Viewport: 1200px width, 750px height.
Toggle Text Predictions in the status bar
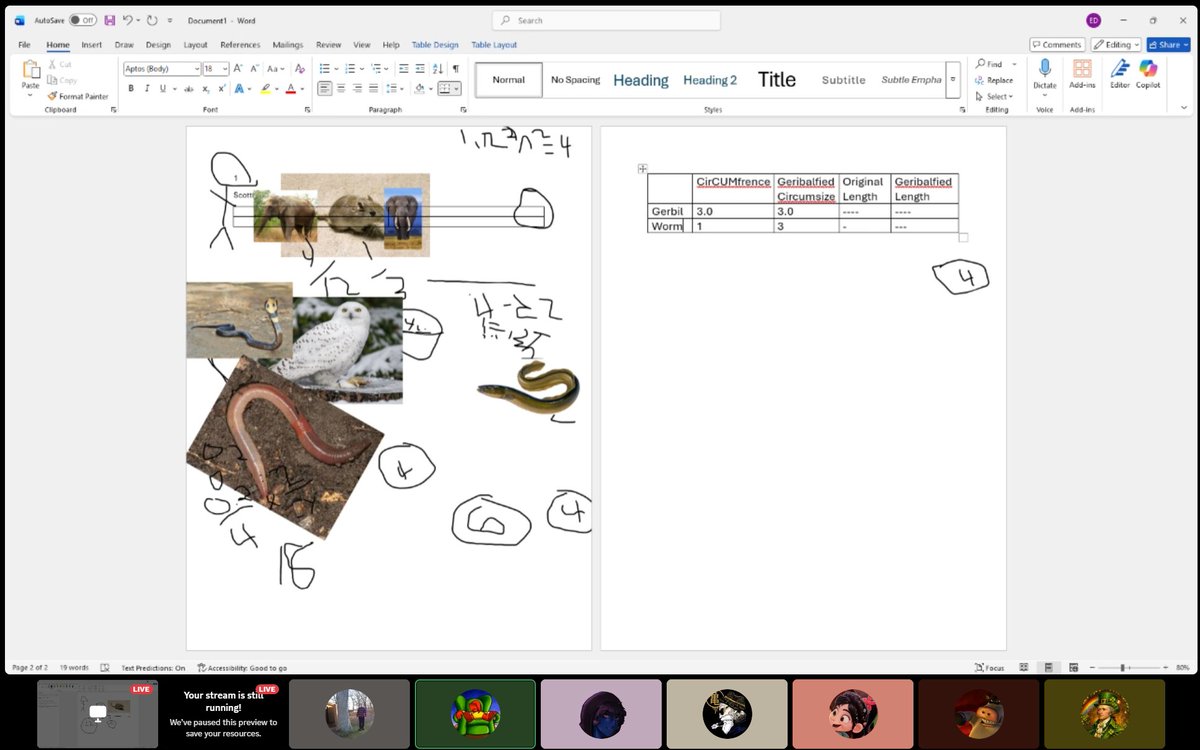click(x=153, y=667)
